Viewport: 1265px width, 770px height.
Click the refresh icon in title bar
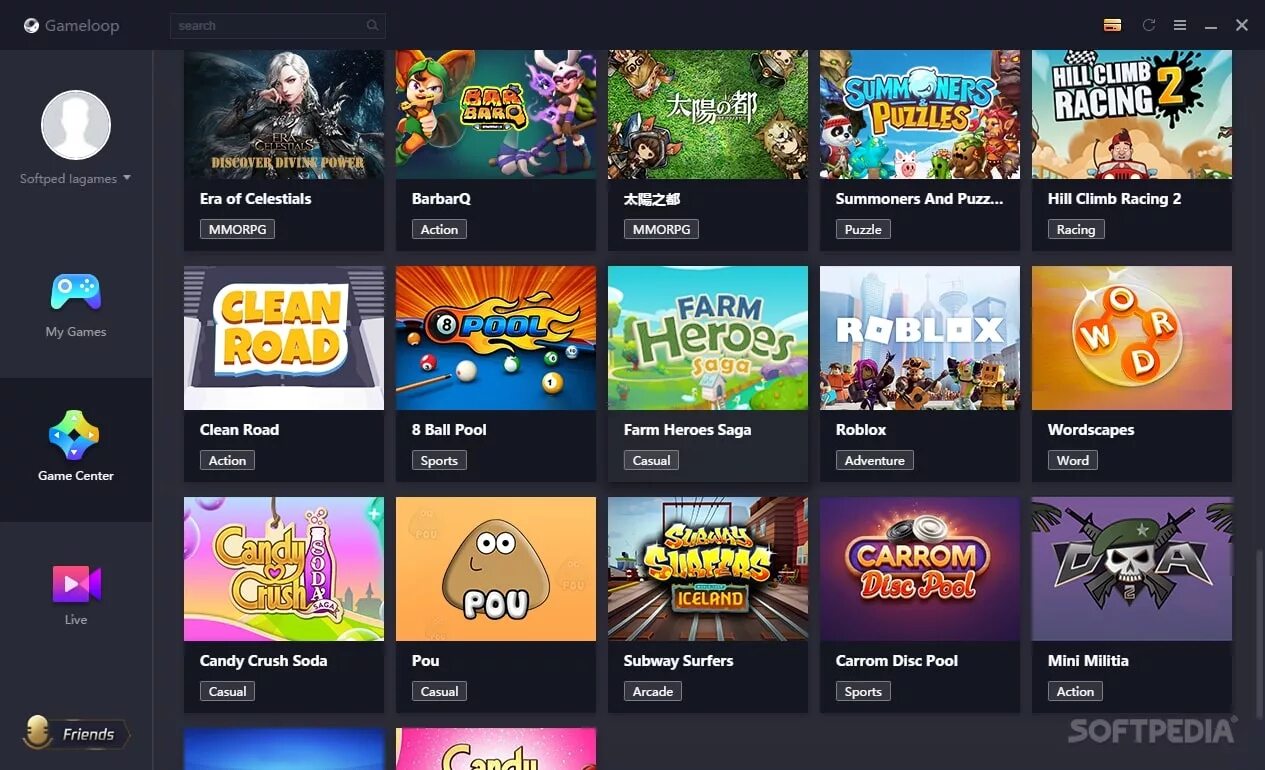(1149, 25)
